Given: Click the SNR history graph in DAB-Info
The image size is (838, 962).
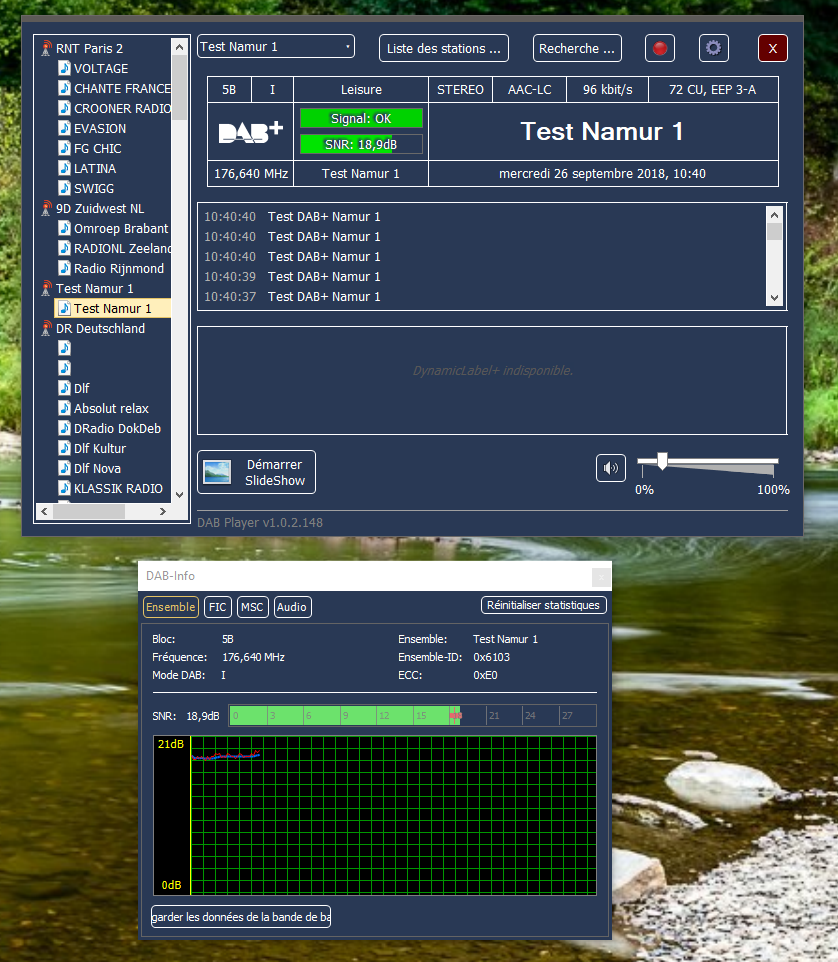Looking at the screenshot, I should 375,815.
